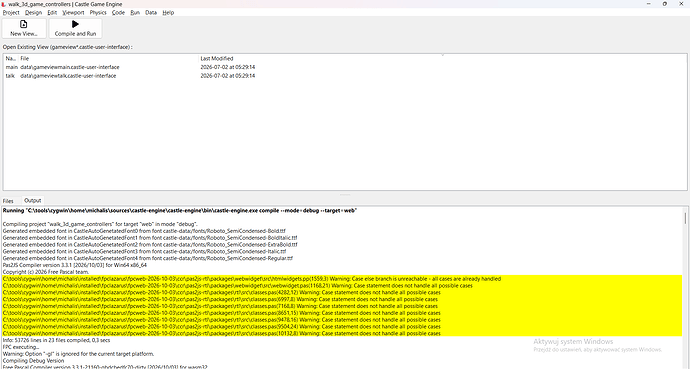
Task: Maximize the Castle Game Engine window
Action: tap(664, 4)
